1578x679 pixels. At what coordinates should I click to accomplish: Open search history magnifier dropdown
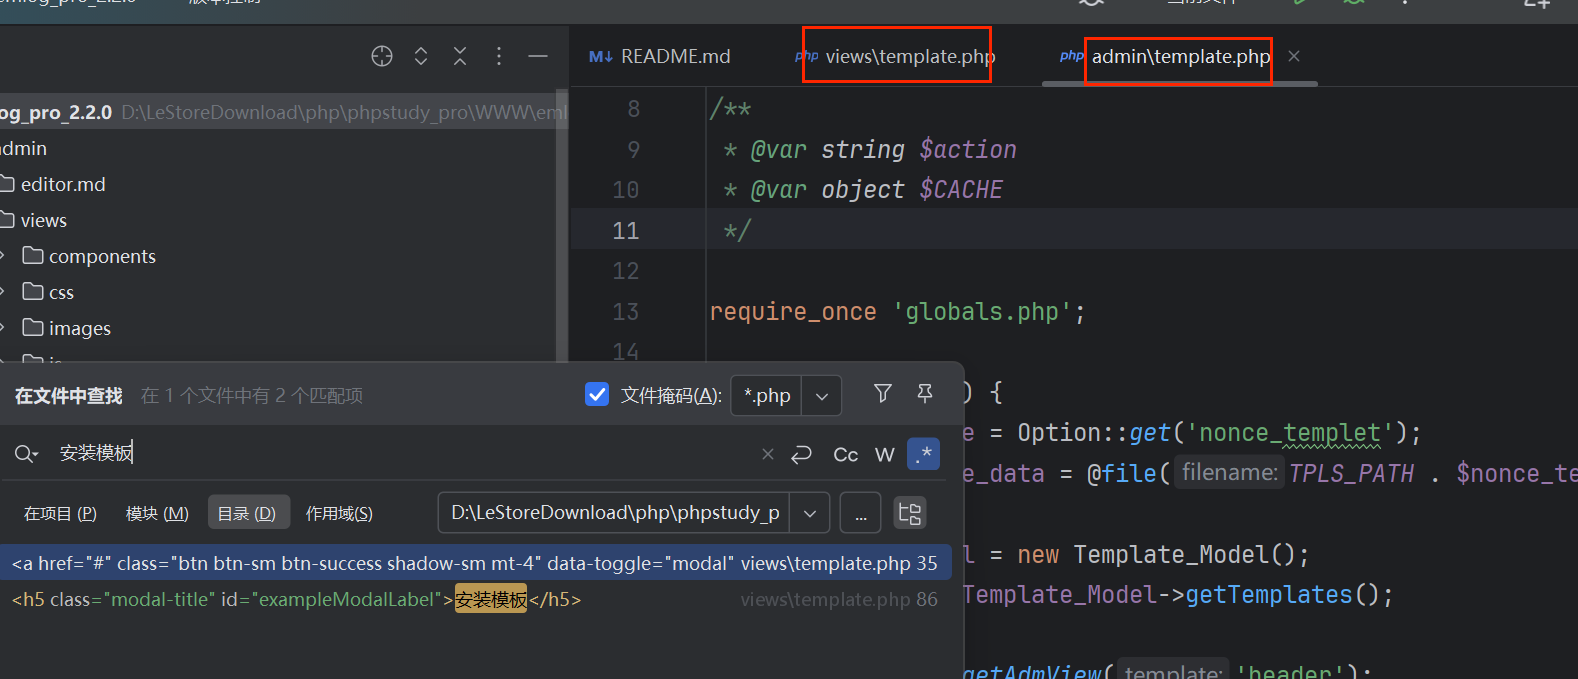click(x=26, y=454)
